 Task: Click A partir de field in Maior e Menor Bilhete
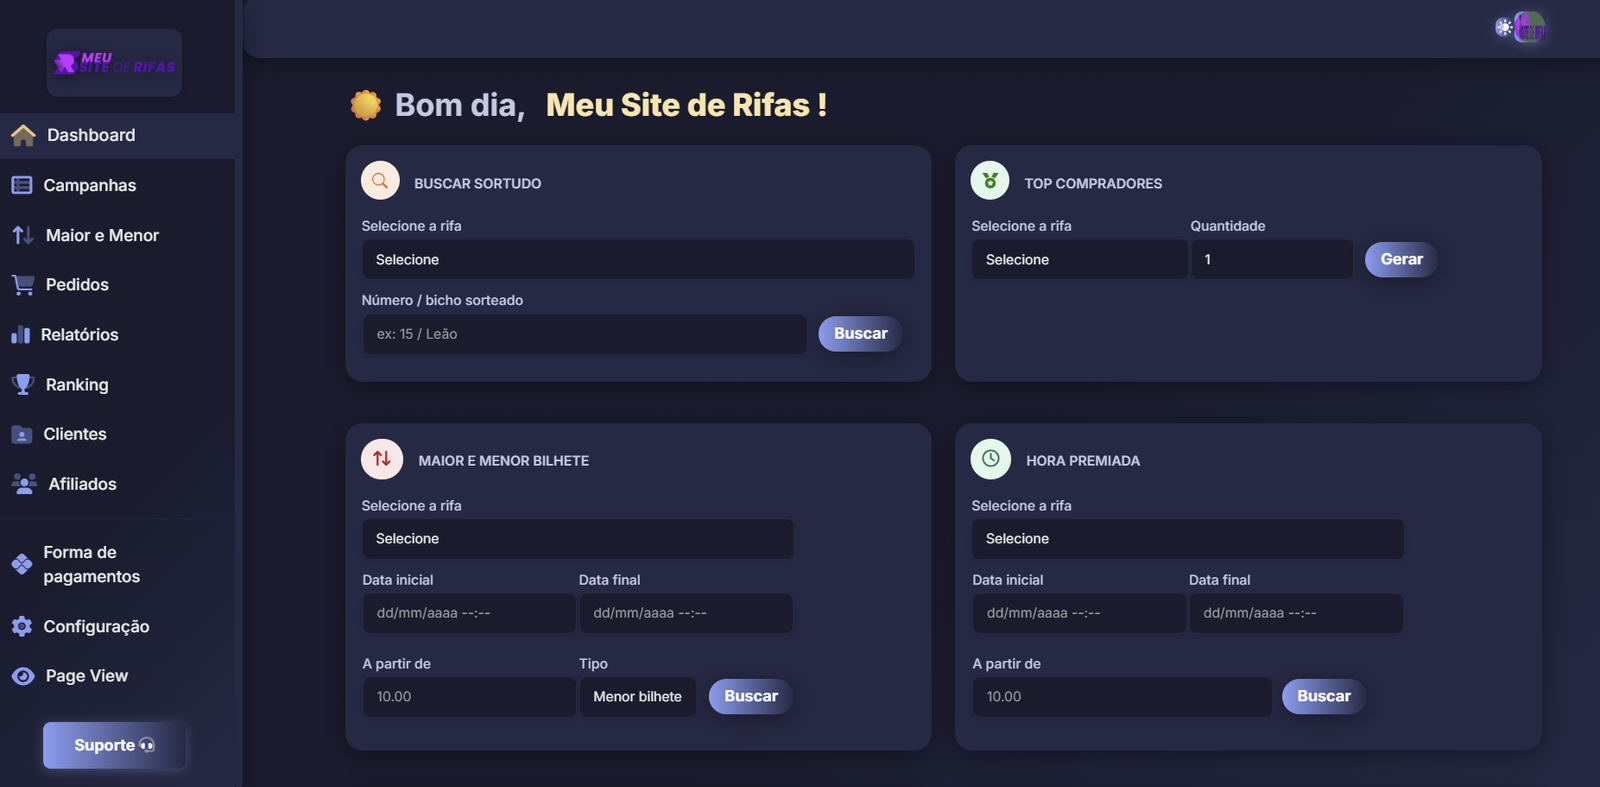point(469,696)
